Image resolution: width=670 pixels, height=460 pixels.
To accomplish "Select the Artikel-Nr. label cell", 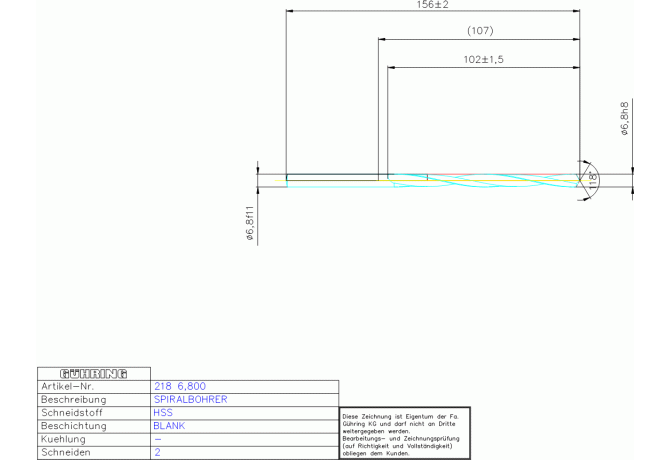I will [94, 387].
